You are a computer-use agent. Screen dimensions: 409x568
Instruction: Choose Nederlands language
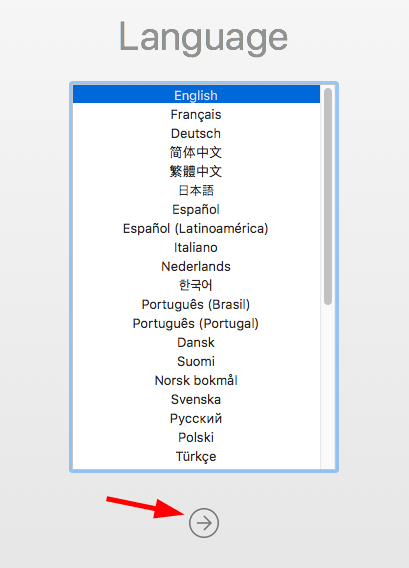(x=196, y=266)
